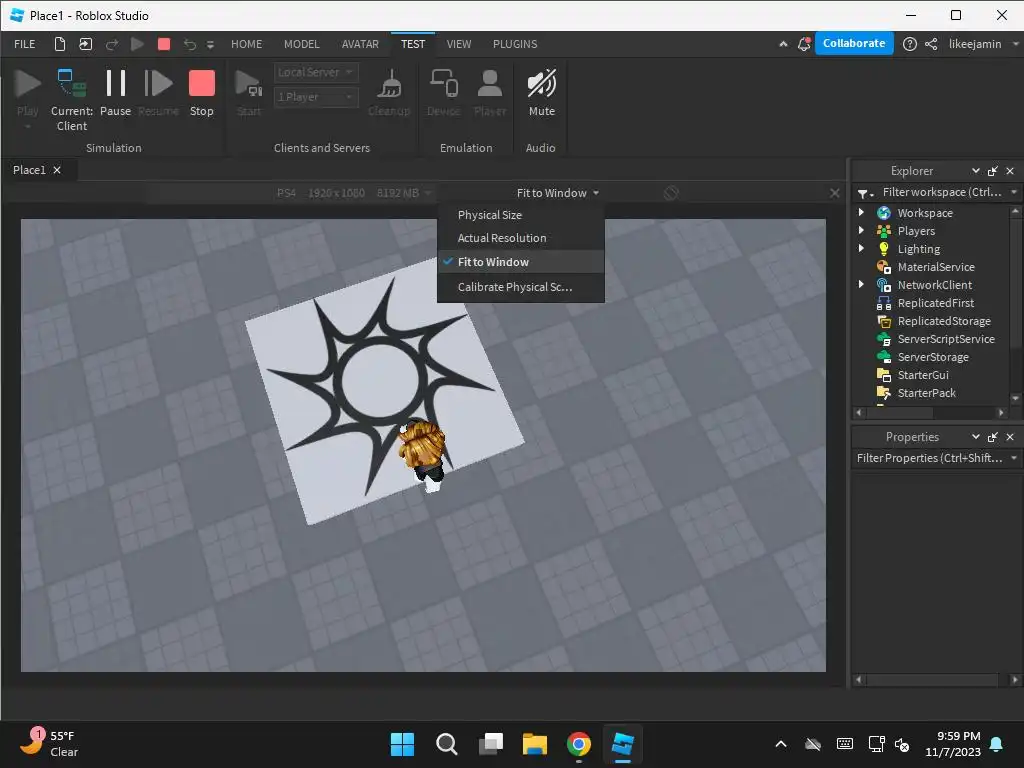Viewport: 1024px width, 768px height.
Task: Click the Filter workspace search field
Action: [x=942, y=192]
